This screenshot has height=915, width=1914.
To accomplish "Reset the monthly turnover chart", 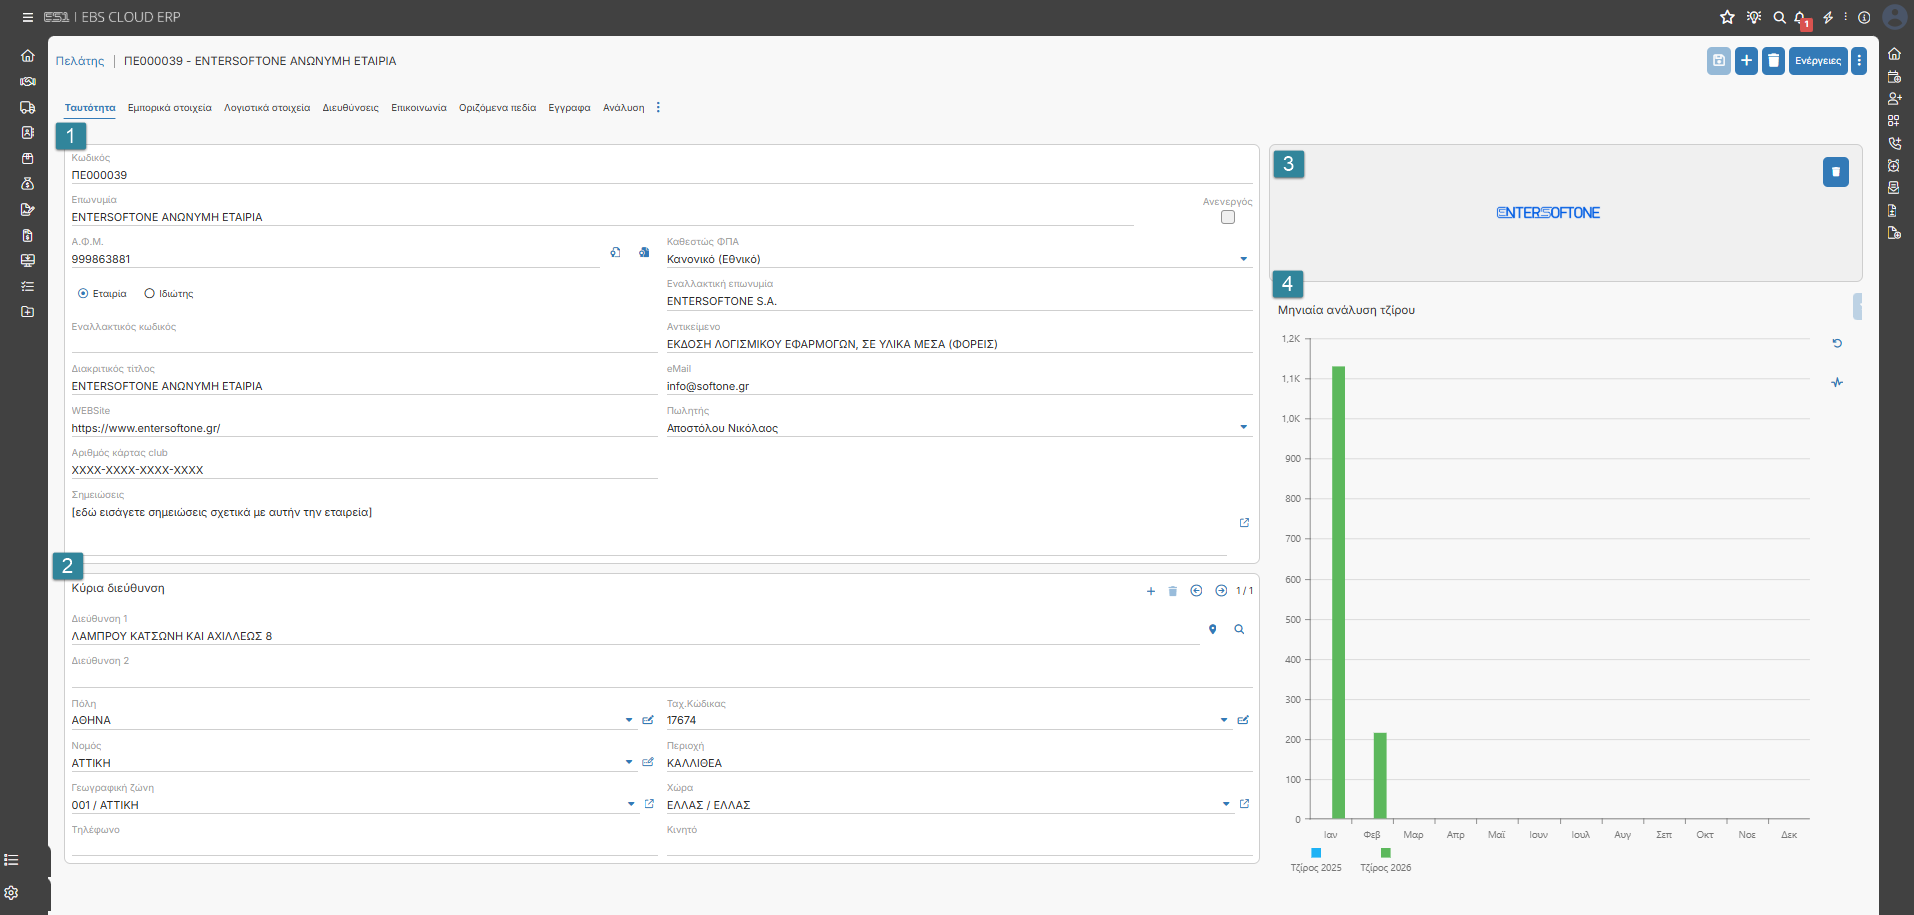I will pyautogui.click(x=1837, y=343).
